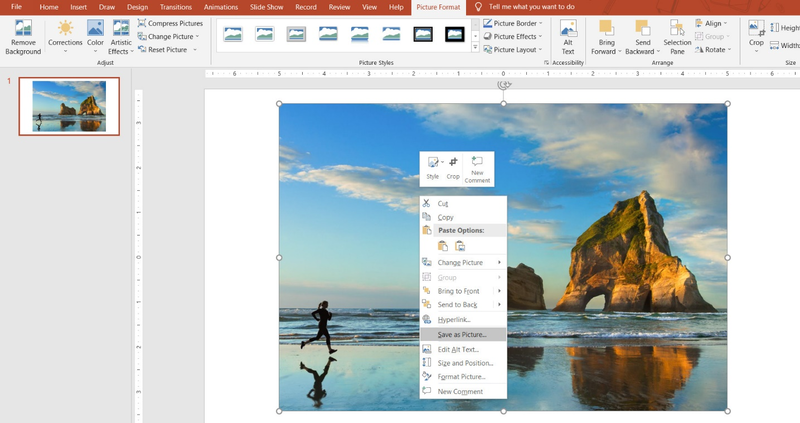Apply the black double frame picture style
Image resolution: width=800 pixels, height=423 pixels.
423,34
